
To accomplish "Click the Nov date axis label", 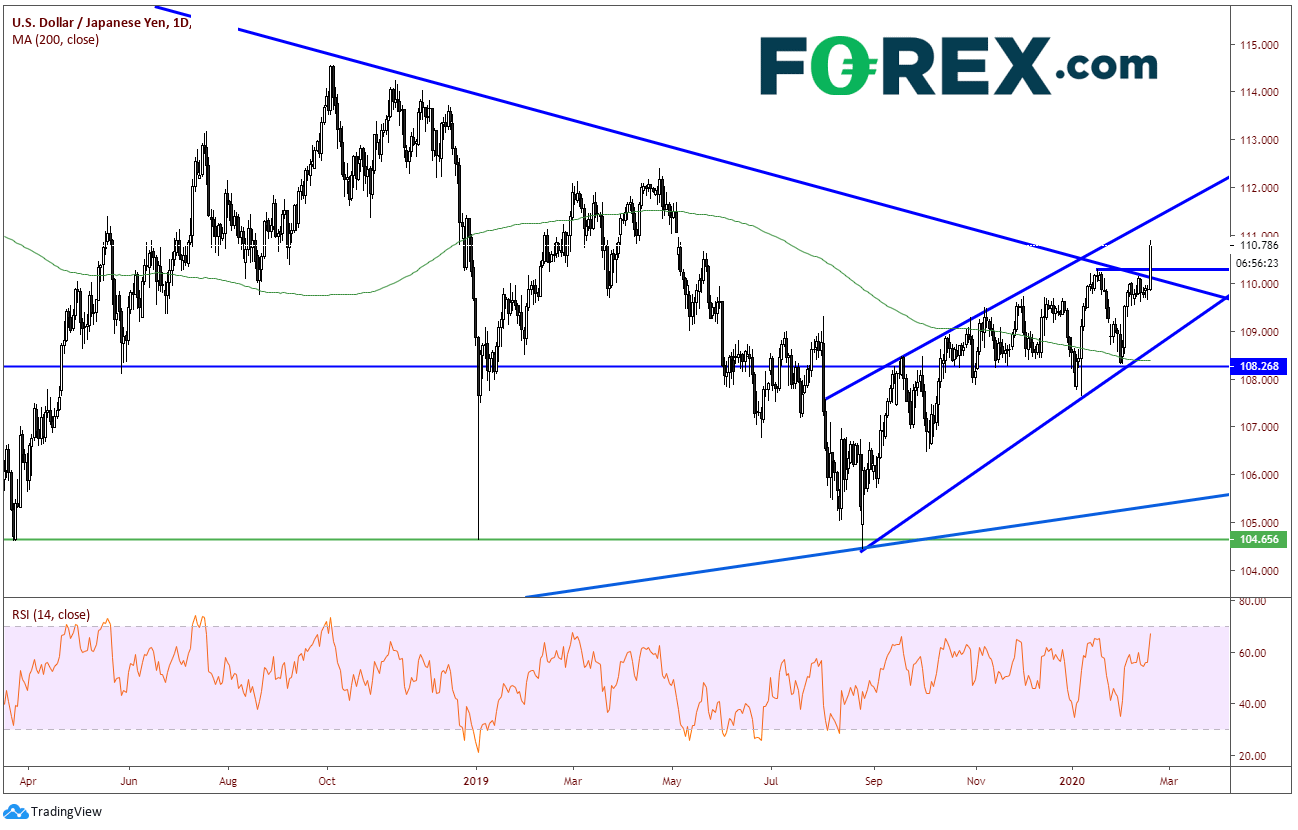I will coord(976,782).
